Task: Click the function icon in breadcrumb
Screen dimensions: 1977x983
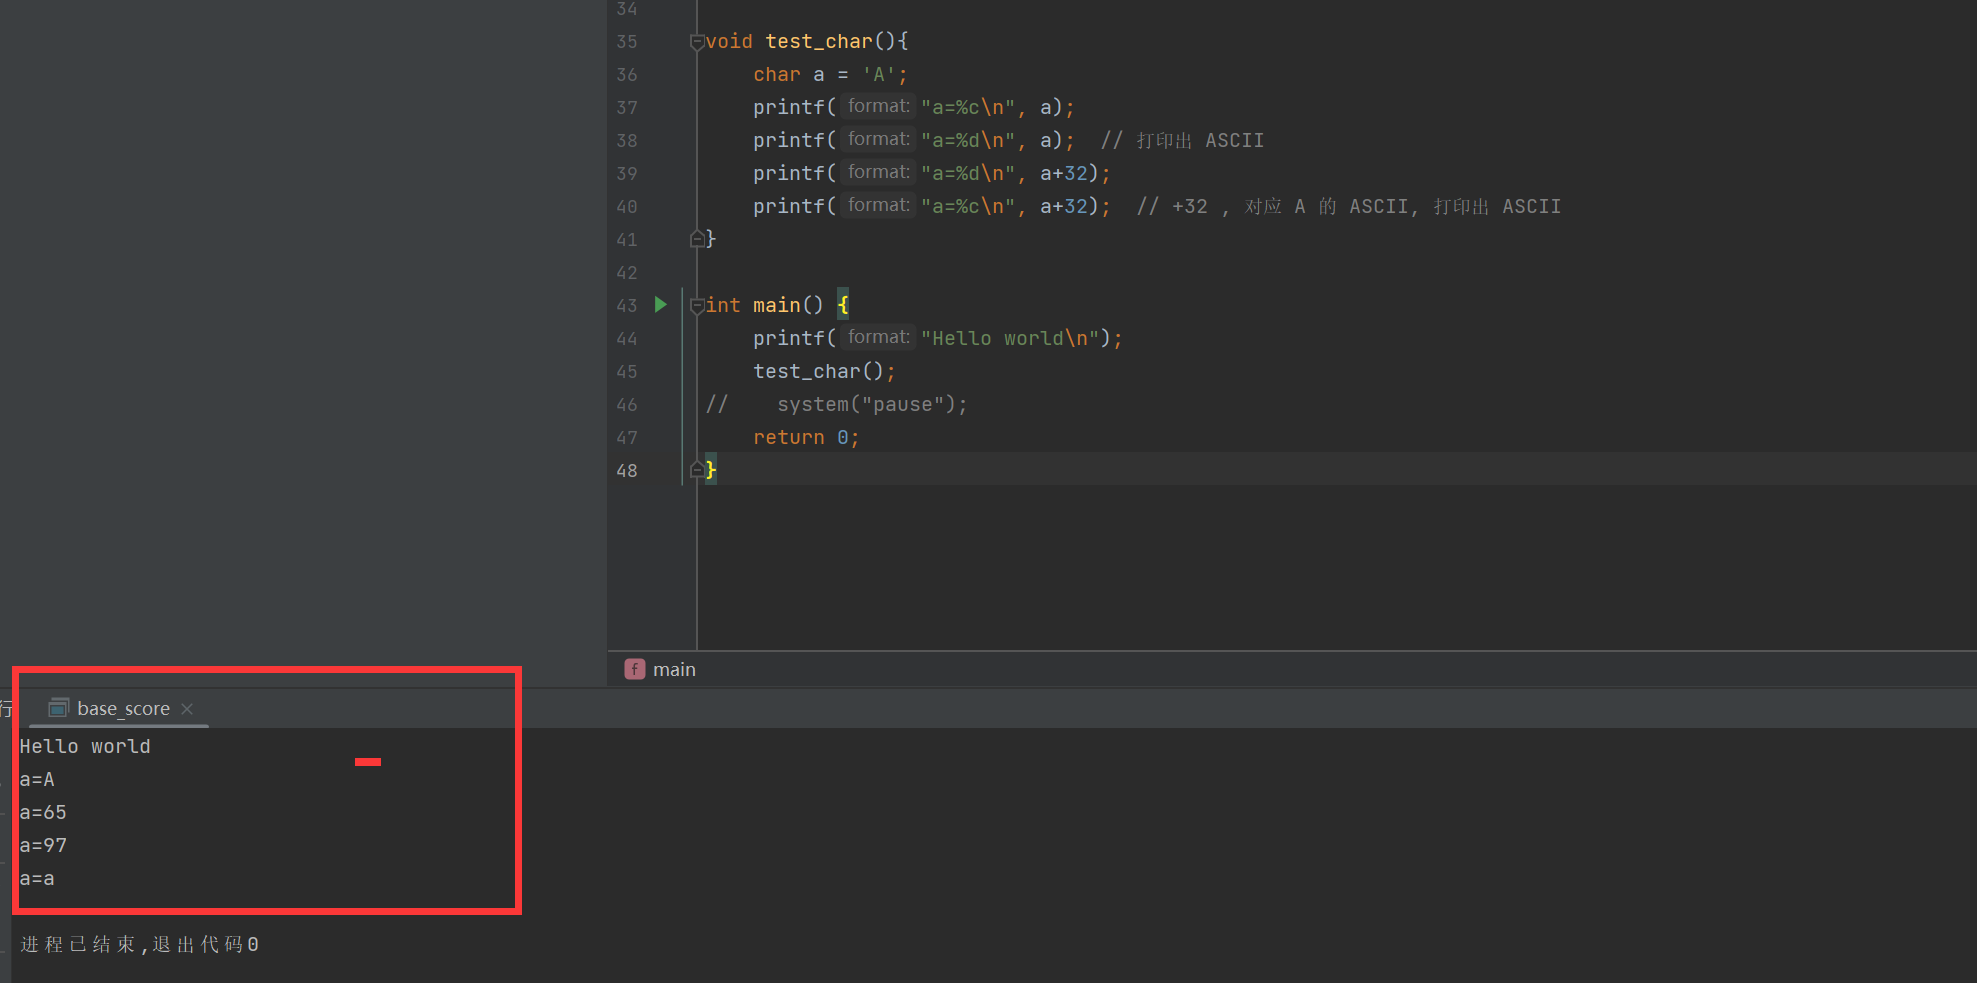Action: click(x=635, y=669)
